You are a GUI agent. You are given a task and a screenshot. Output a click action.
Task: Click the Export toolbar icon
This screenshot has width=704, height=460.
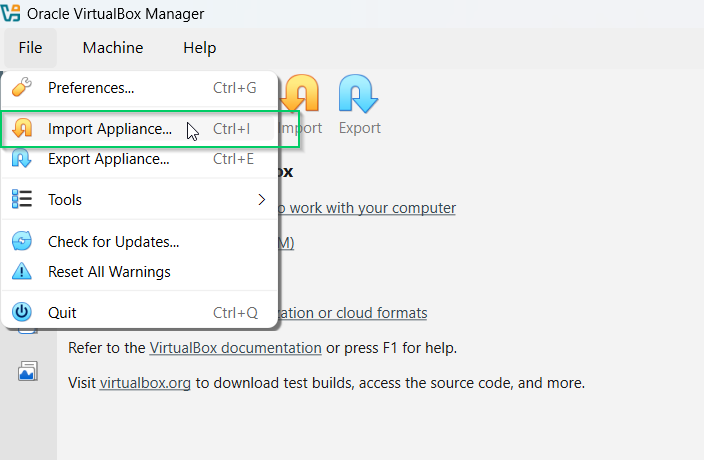(358, 93)
